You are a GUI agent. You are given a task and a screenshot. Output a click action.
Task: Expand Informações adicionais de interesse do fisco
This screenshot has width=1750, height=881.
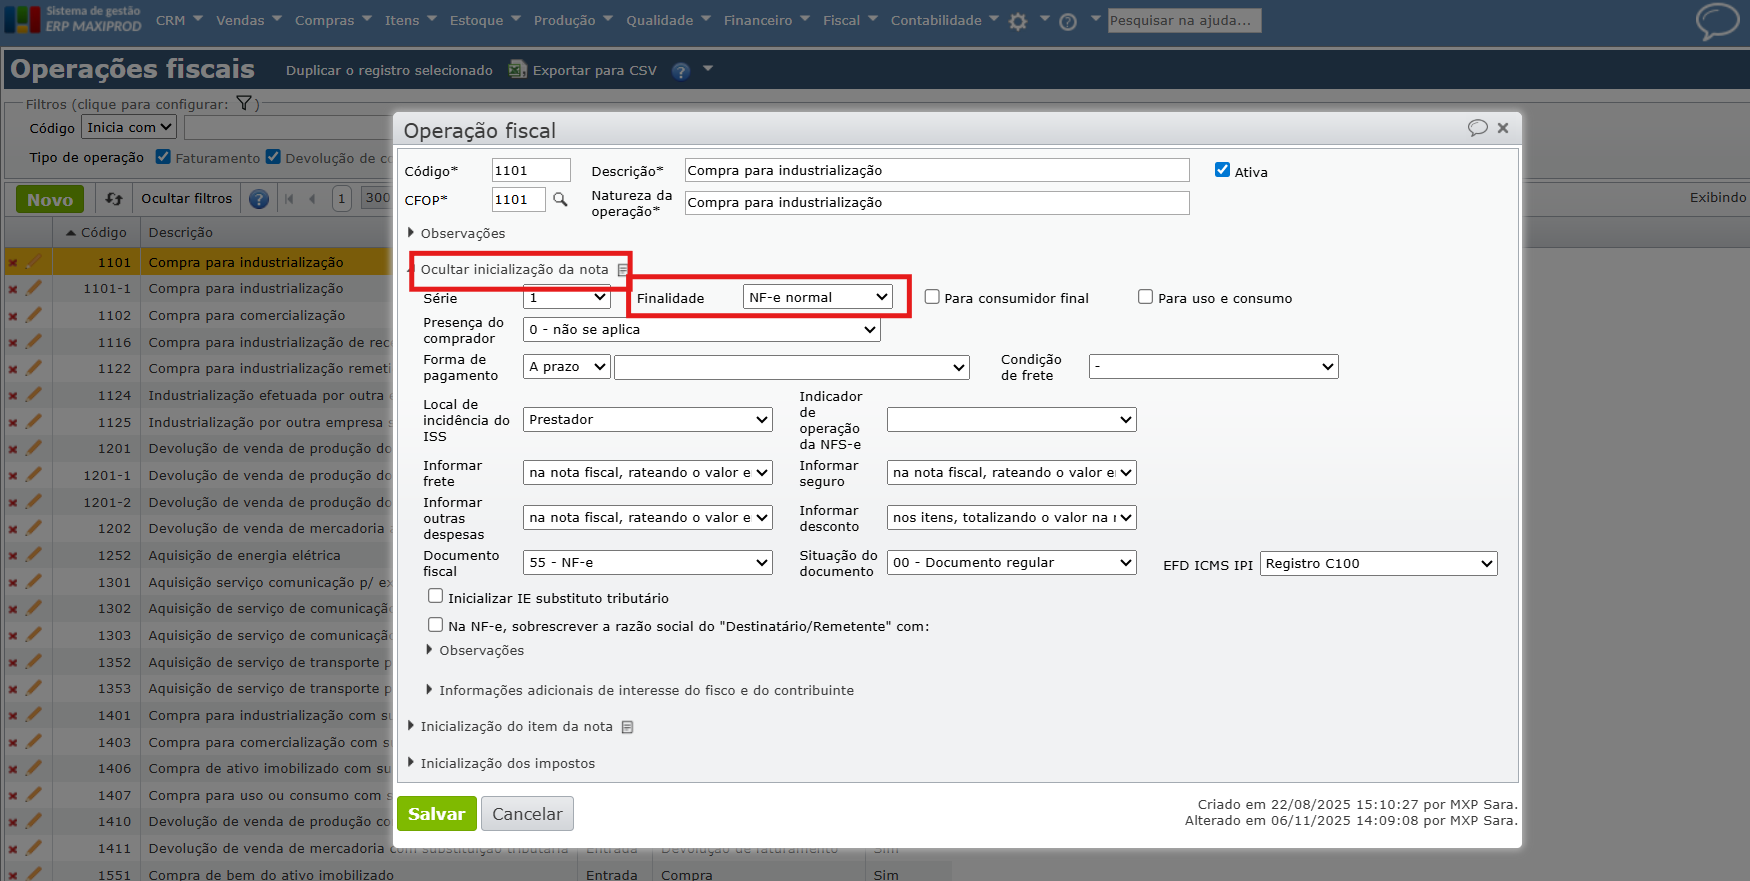click(646, 691)
